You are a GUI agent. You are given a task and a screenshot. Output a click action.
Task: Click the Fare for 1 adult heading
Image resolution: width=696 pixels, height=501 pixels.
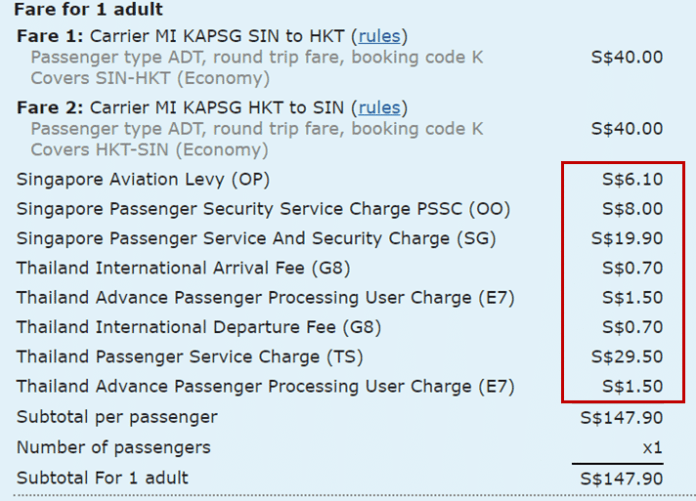pos(88,9)
